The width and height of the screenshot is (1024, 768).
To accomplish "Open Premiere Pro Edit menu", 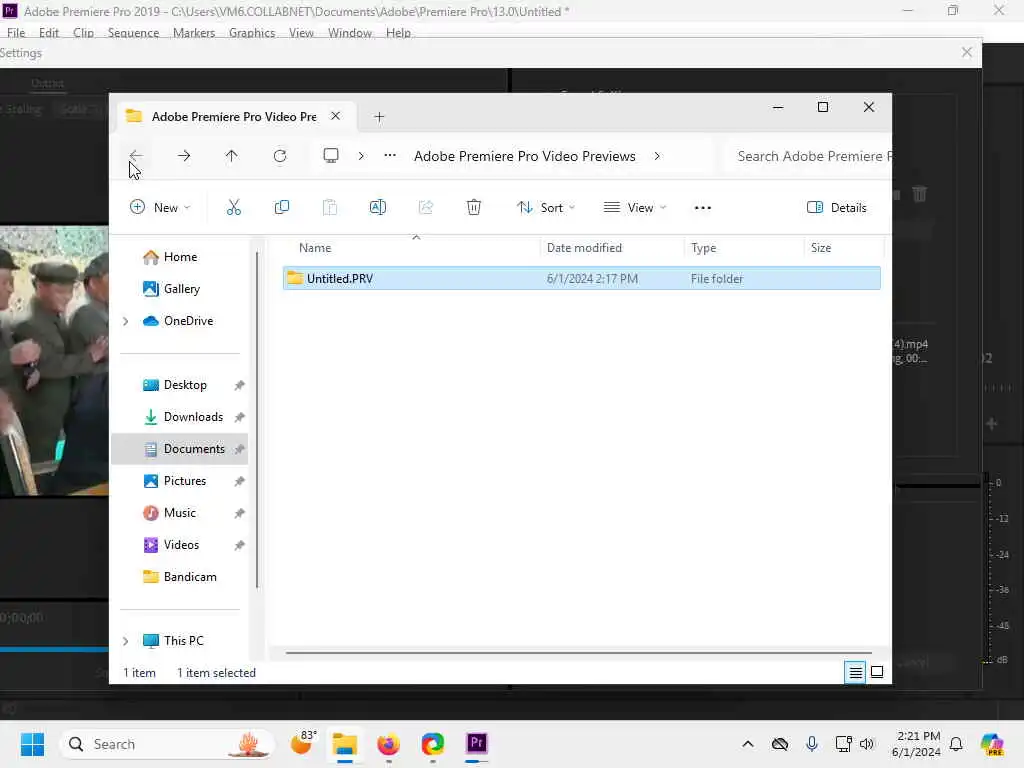I will tap(48, 33).
